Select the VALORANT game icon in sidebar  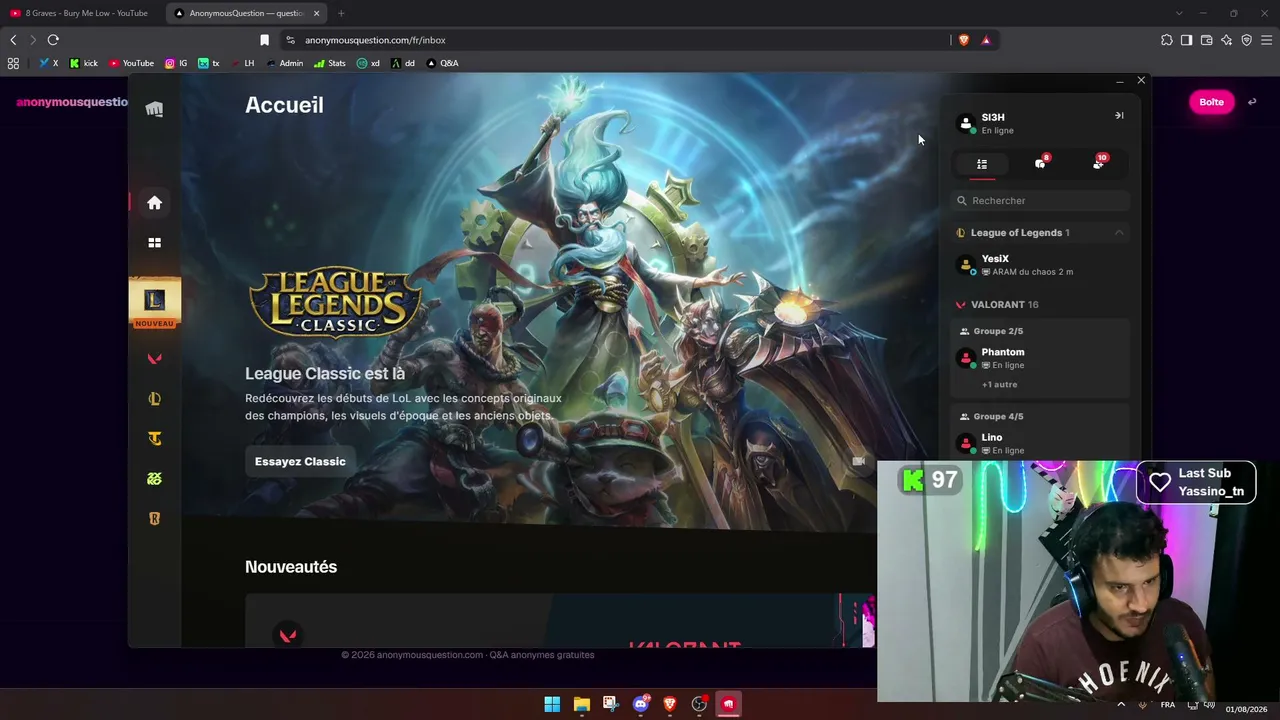point(154,359)
